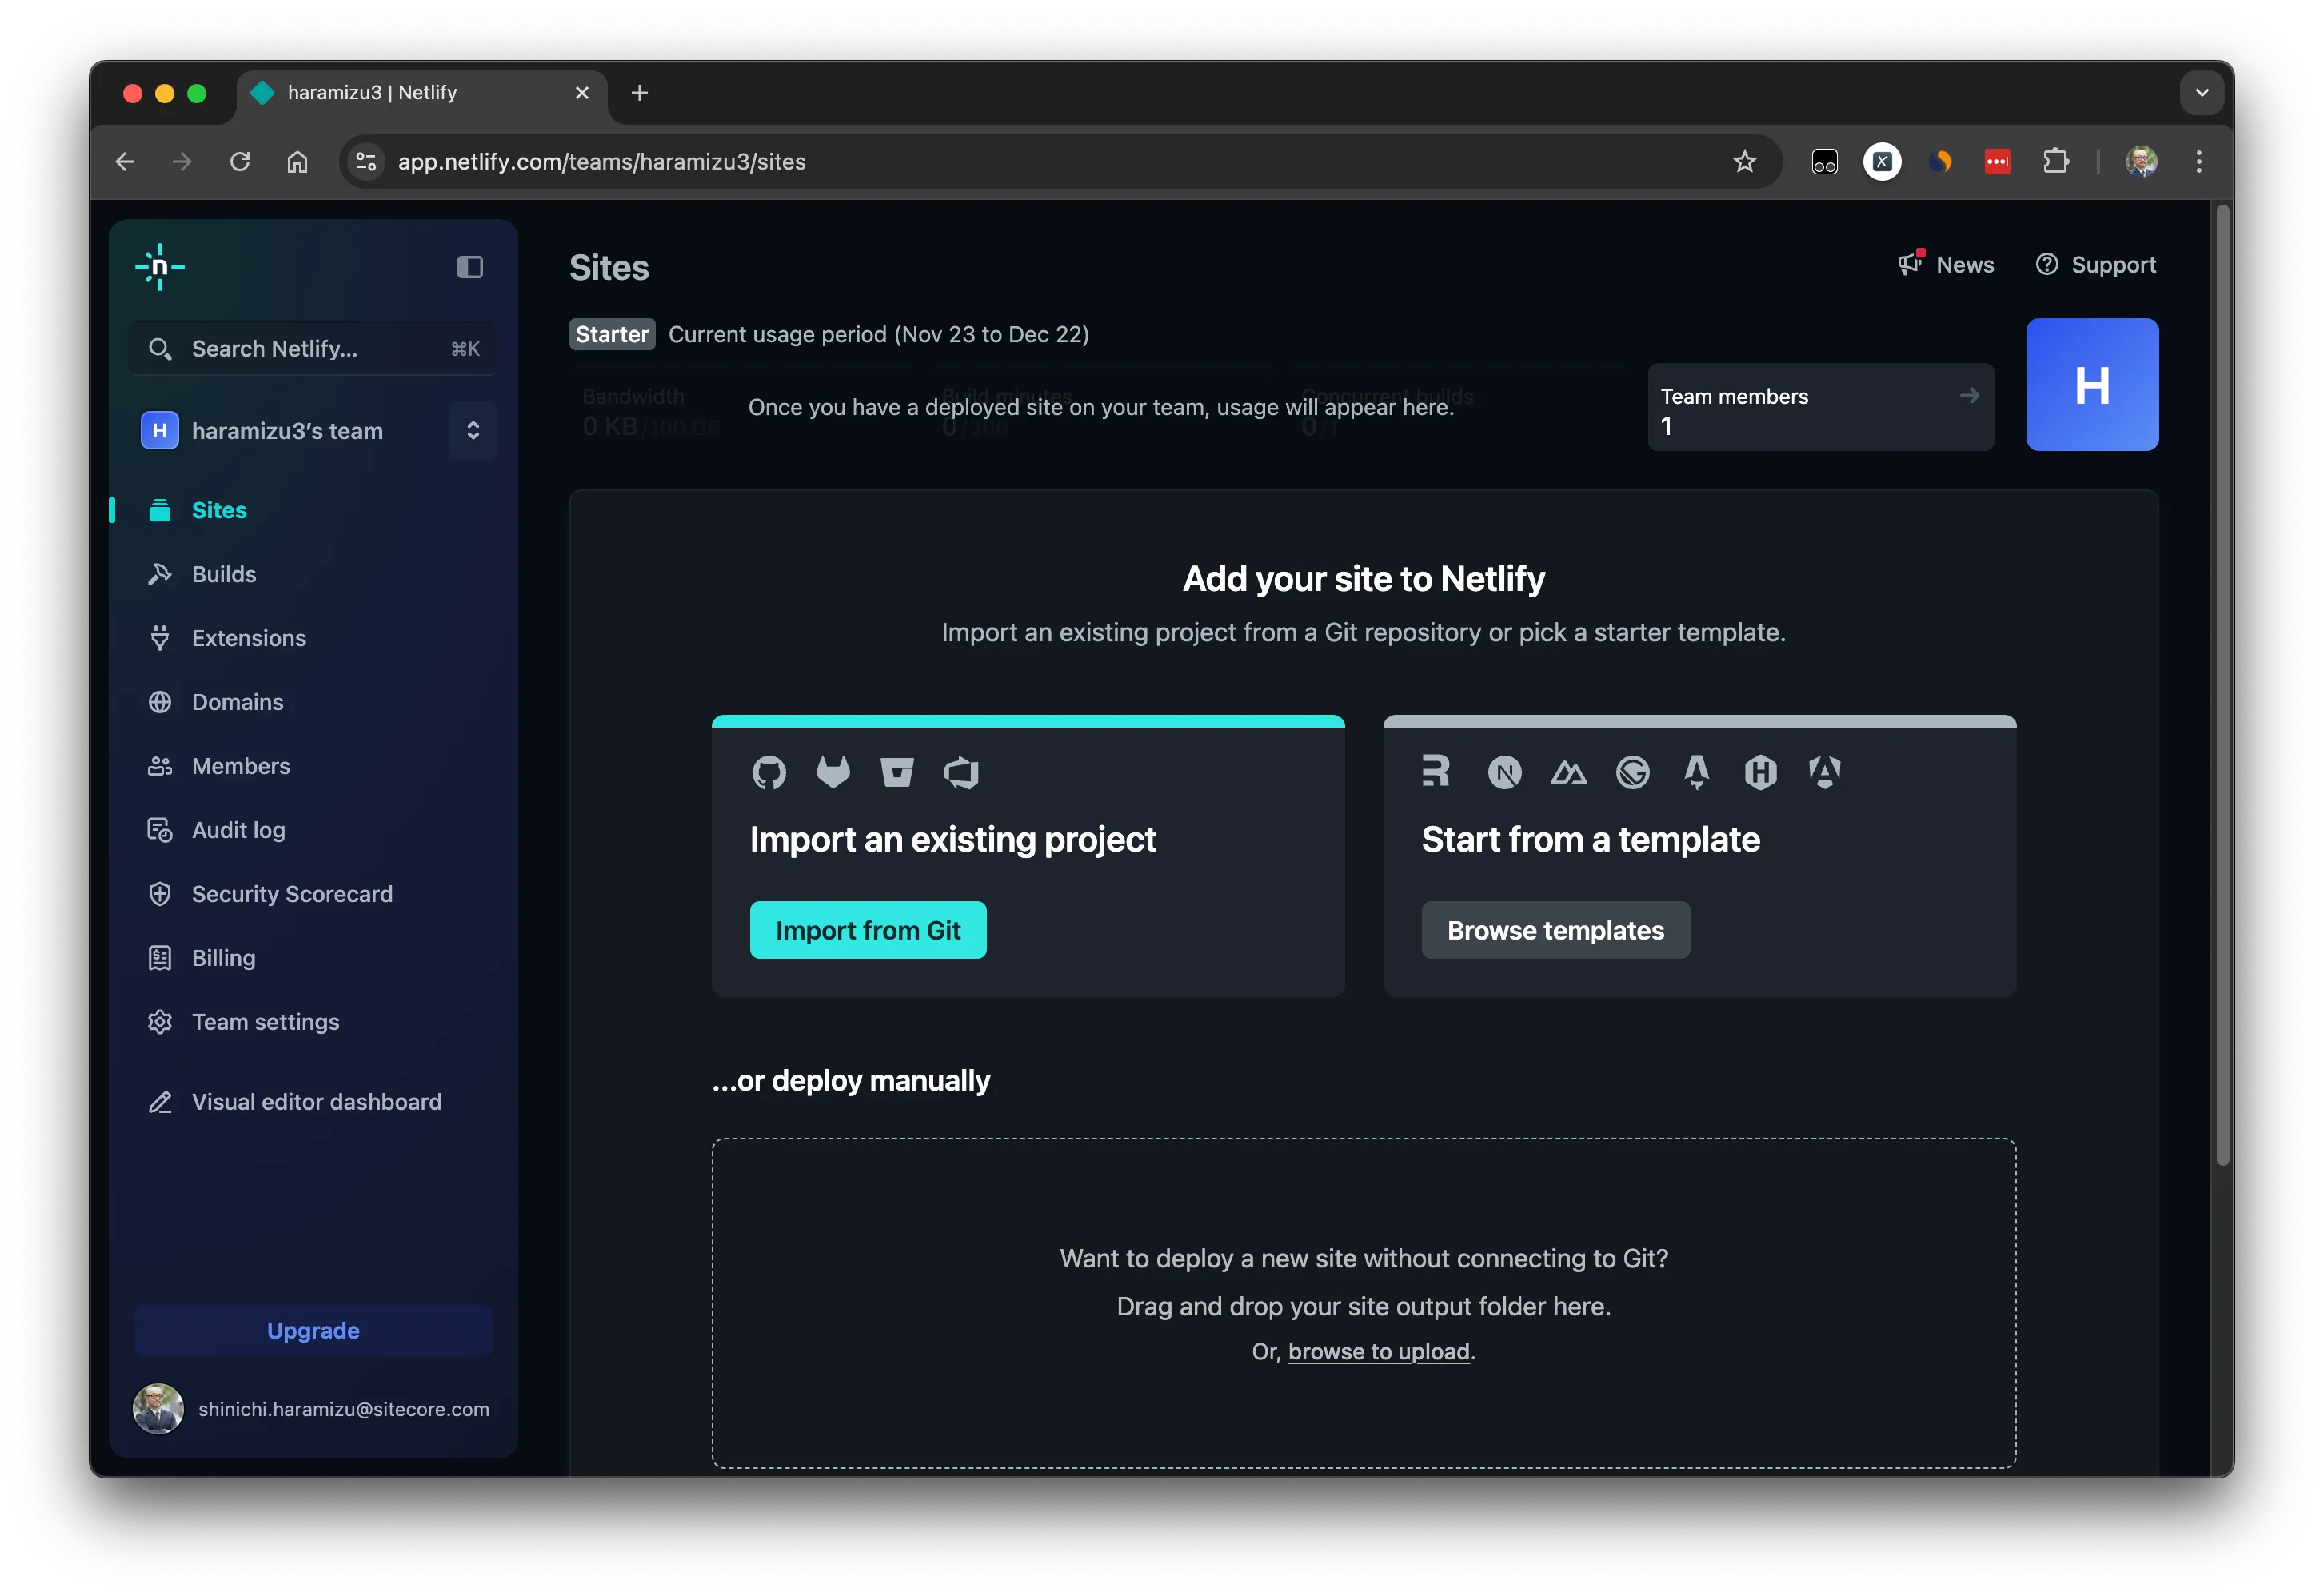Screen dimensions: 2324x1596
Task: Click the Bitbucket import icon
Action: (x=897, y=772)
